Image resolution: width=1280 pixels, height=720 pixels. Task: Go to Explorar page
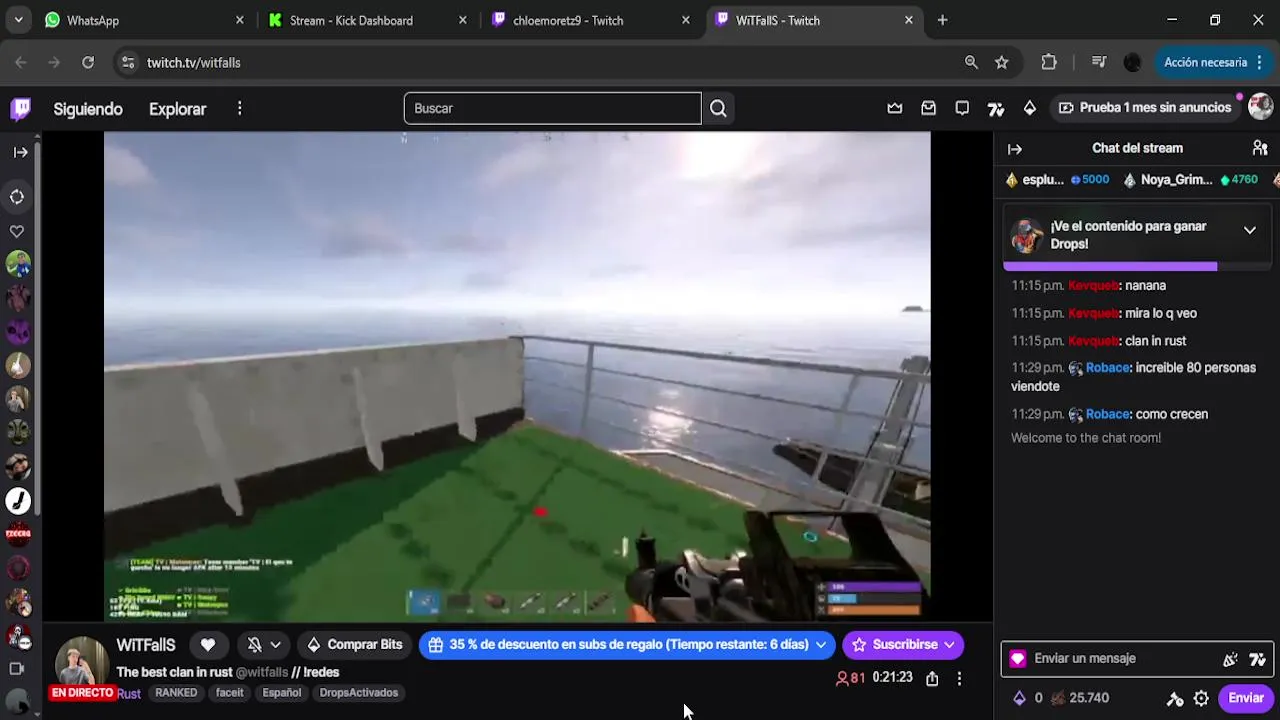coord(177,109)
